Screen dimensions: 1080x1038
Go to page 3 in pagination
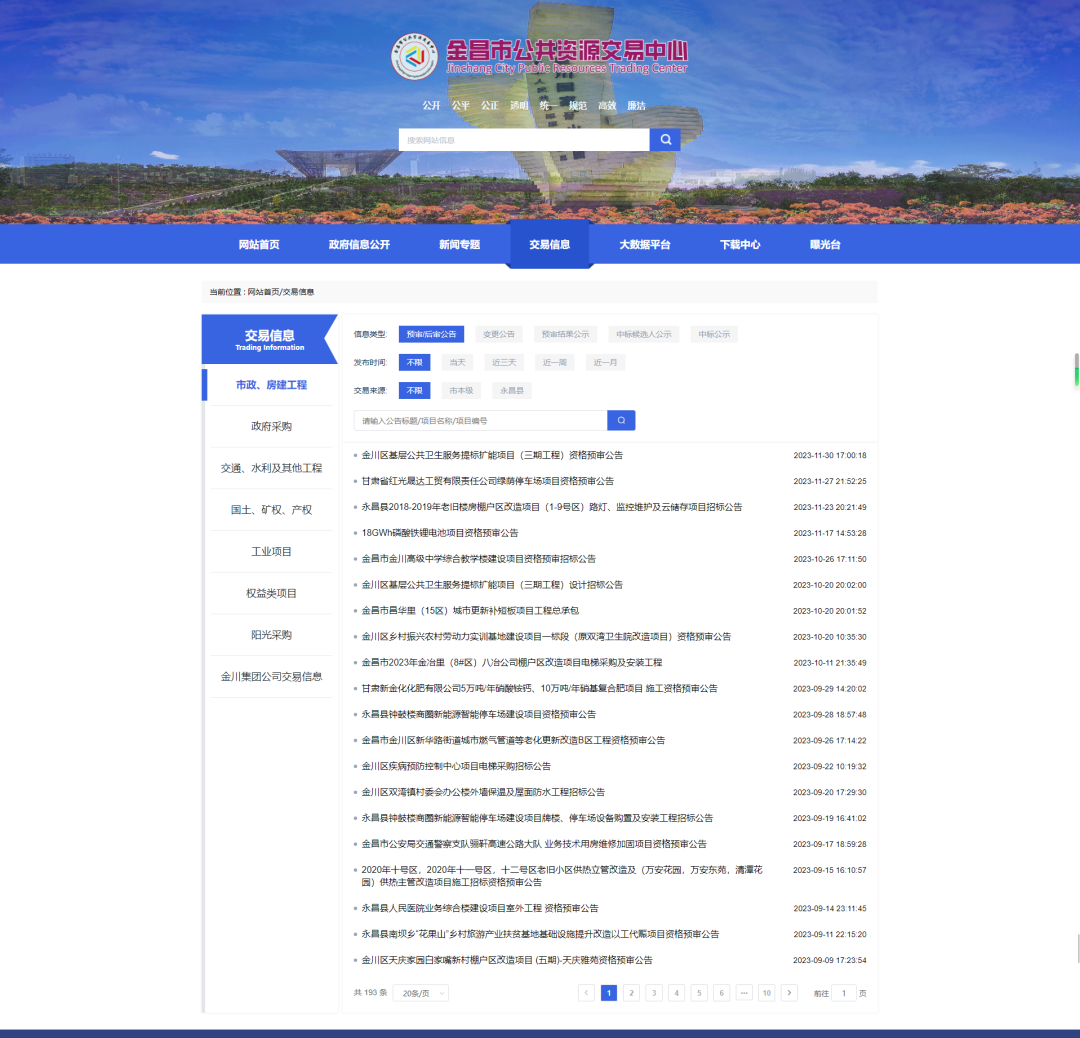(654, 993)
